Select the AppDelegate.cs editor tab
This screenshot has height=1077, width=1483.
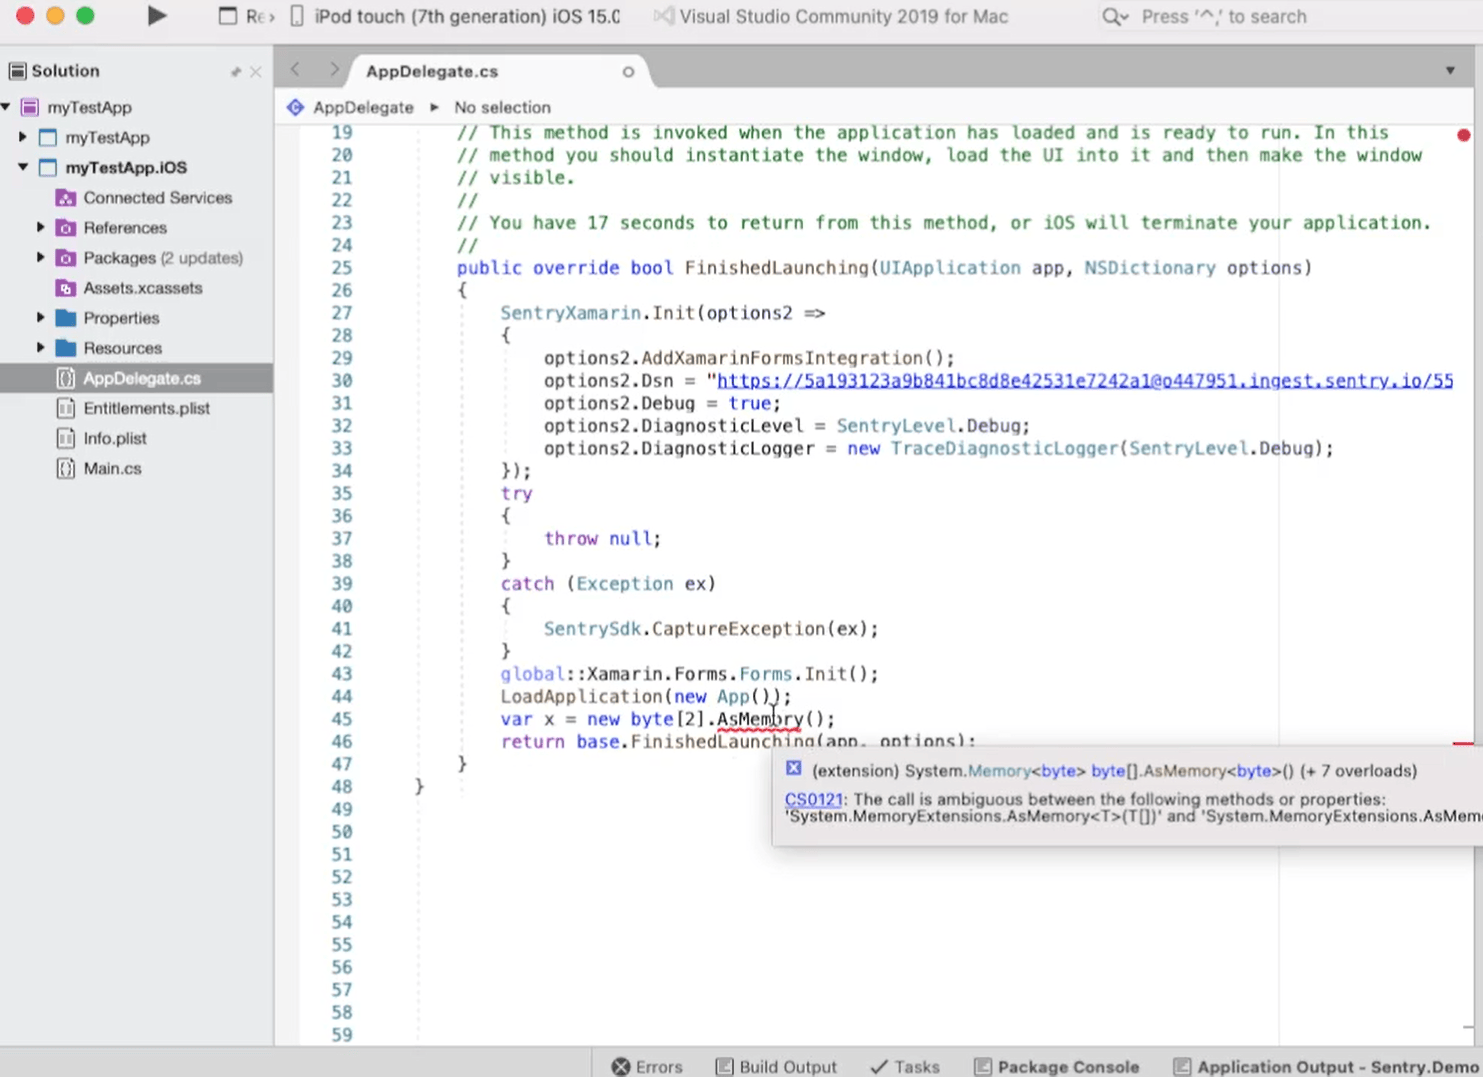tap(432, 71)
